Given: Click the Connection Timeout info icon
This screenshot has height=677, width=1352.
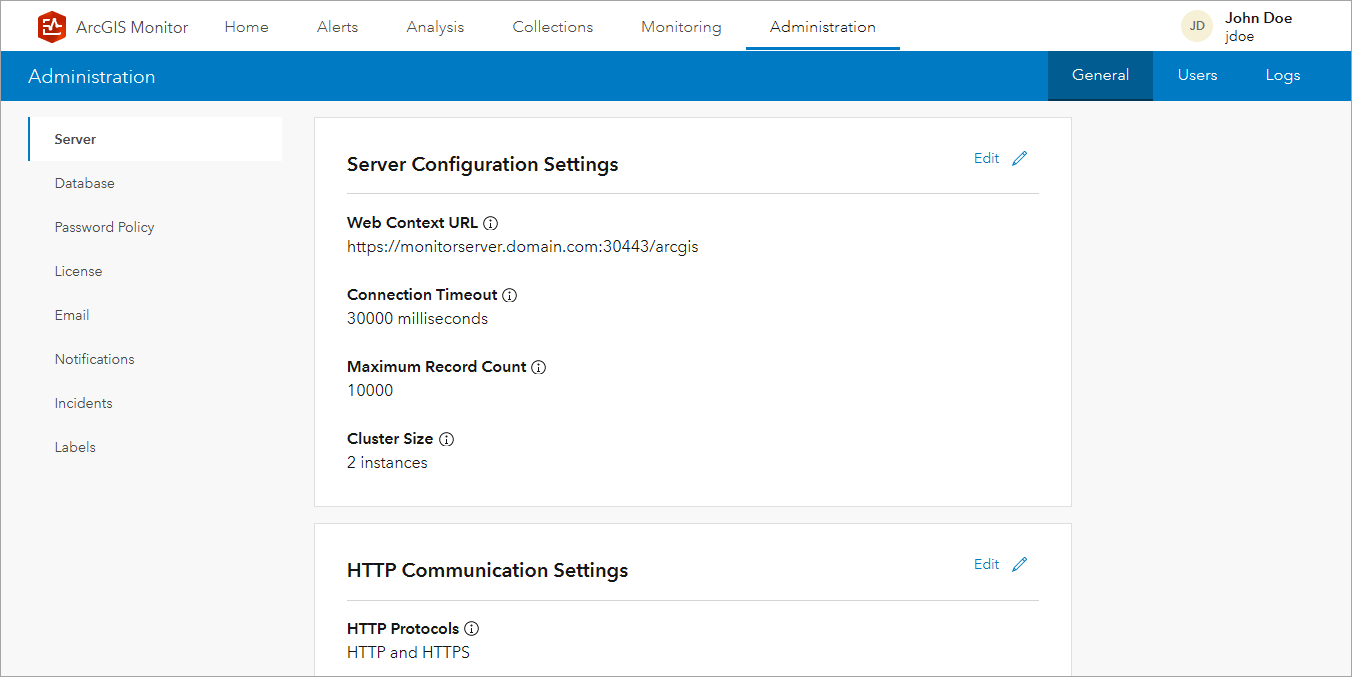Looking at the screenshot, I should point(510,295).
